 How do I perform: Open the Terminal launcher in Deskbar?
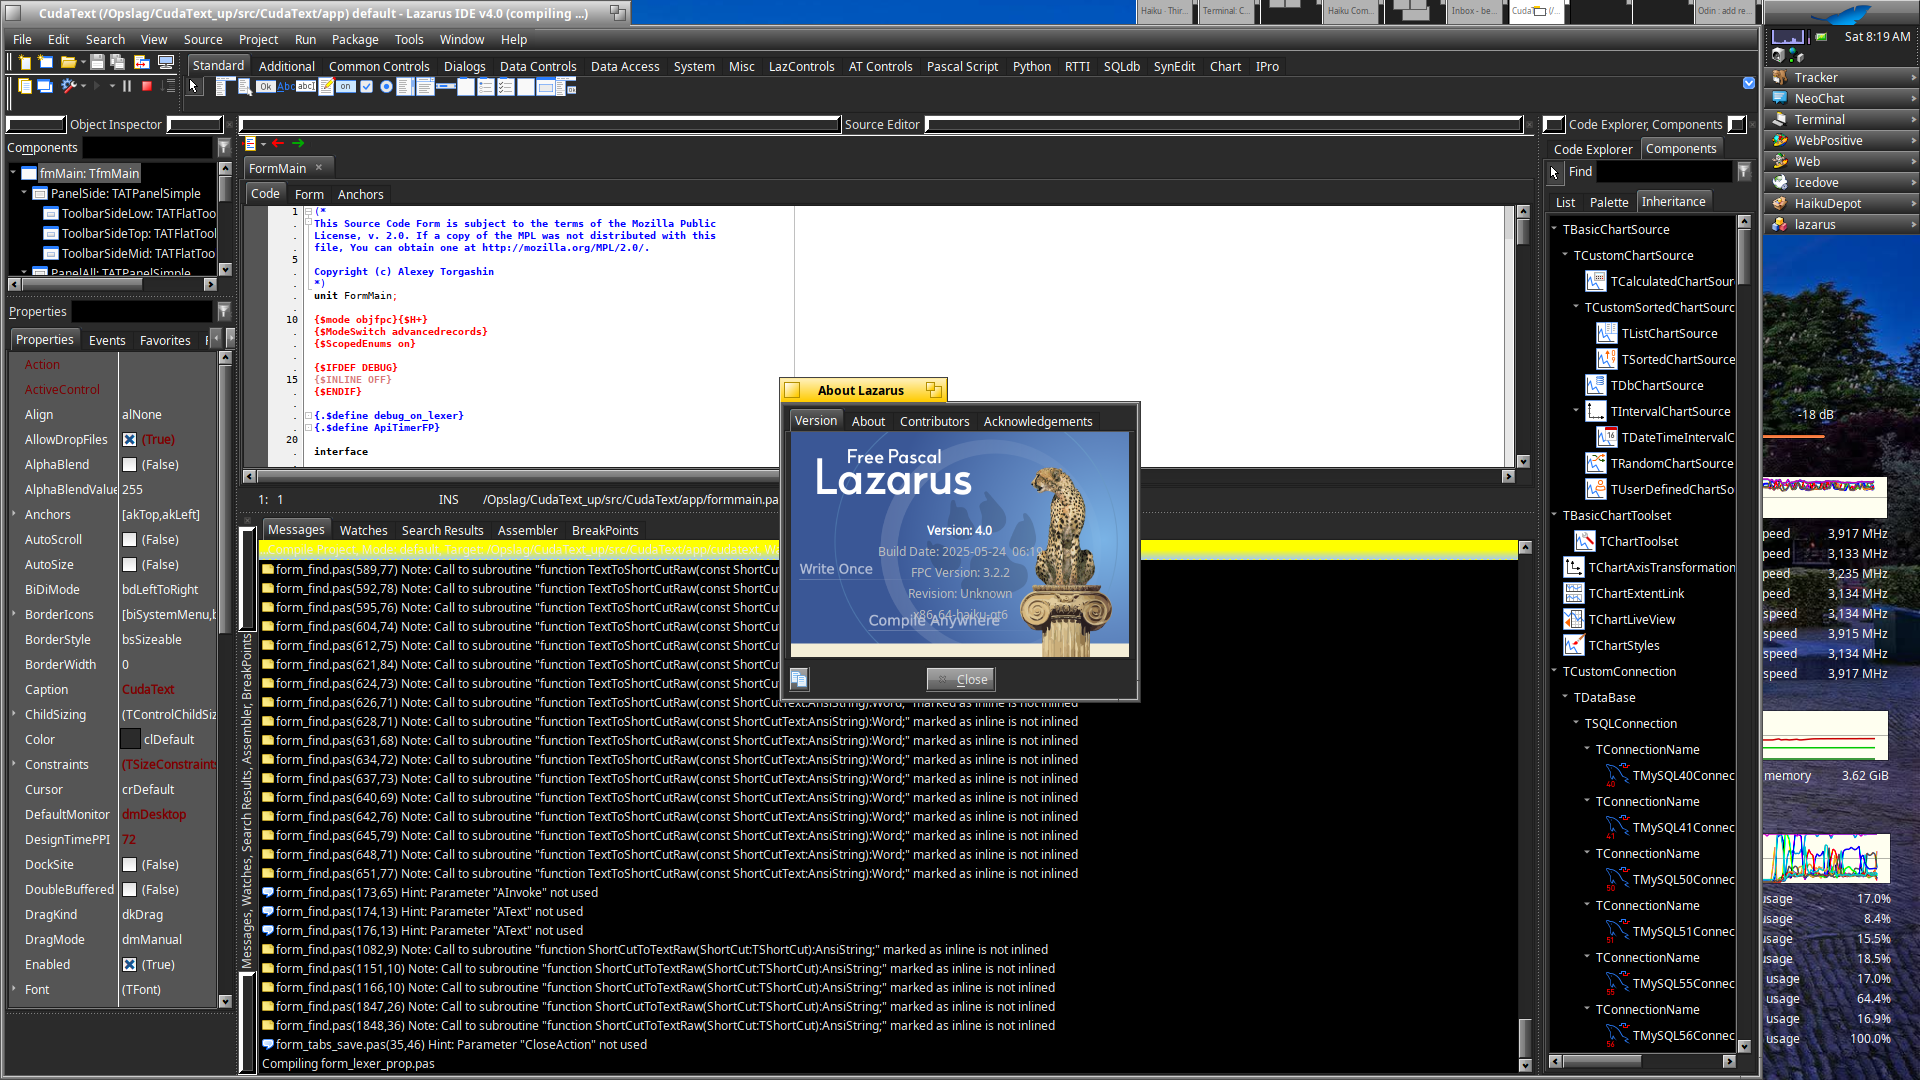click(x=1819, y=119)
